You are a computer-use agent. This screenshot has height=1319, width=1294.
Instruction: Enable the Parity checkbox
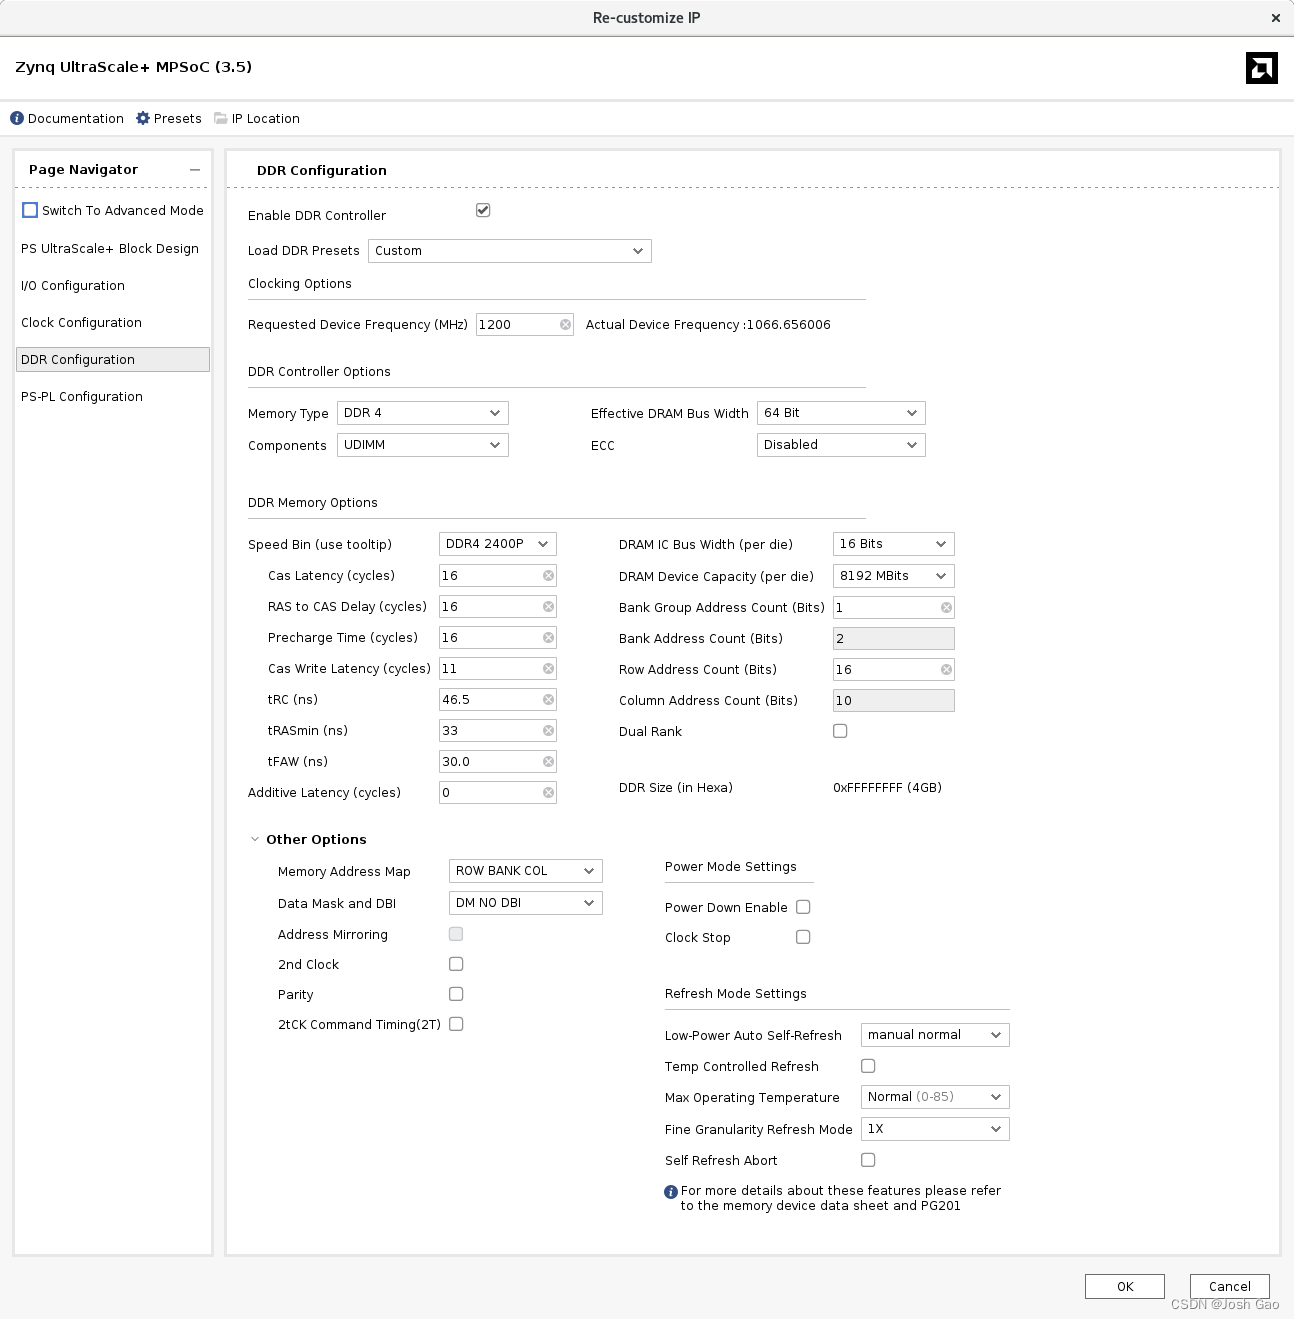(456, 994)
